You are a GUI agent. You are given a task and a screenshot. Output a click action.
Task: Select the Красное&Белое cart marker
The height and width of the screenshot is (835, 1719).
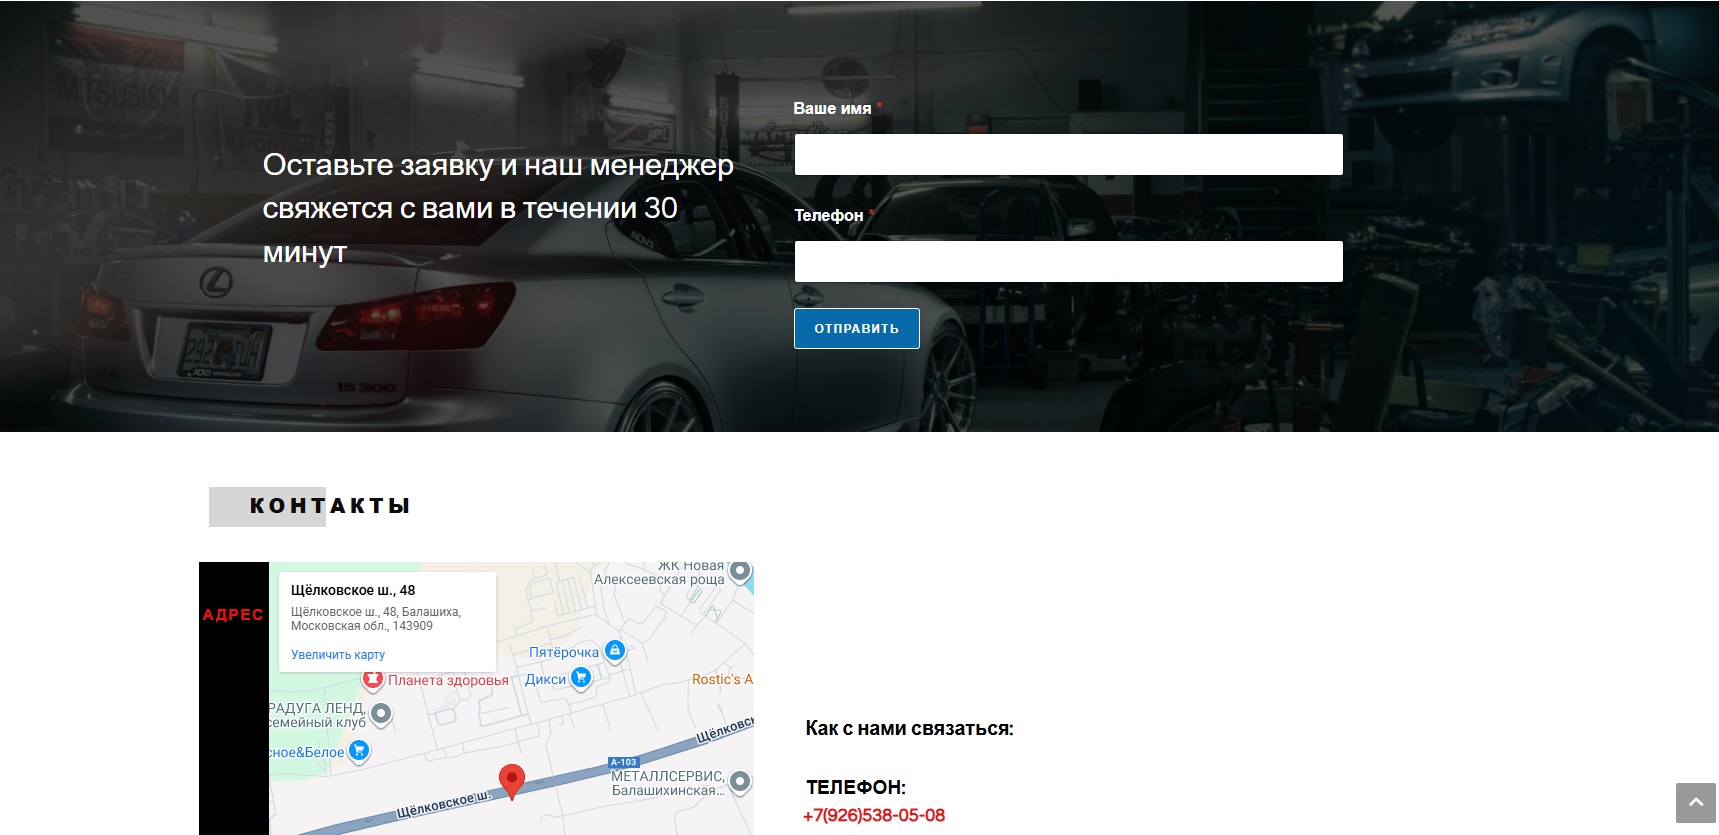(359, 751)
